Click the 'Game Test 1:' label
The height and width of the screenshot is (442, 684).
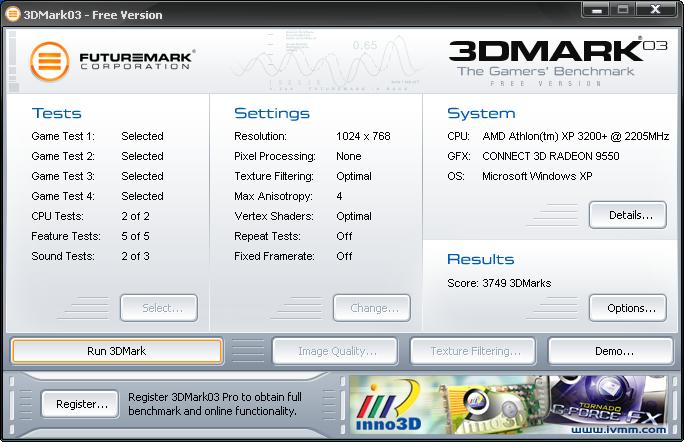pos(63,136)
